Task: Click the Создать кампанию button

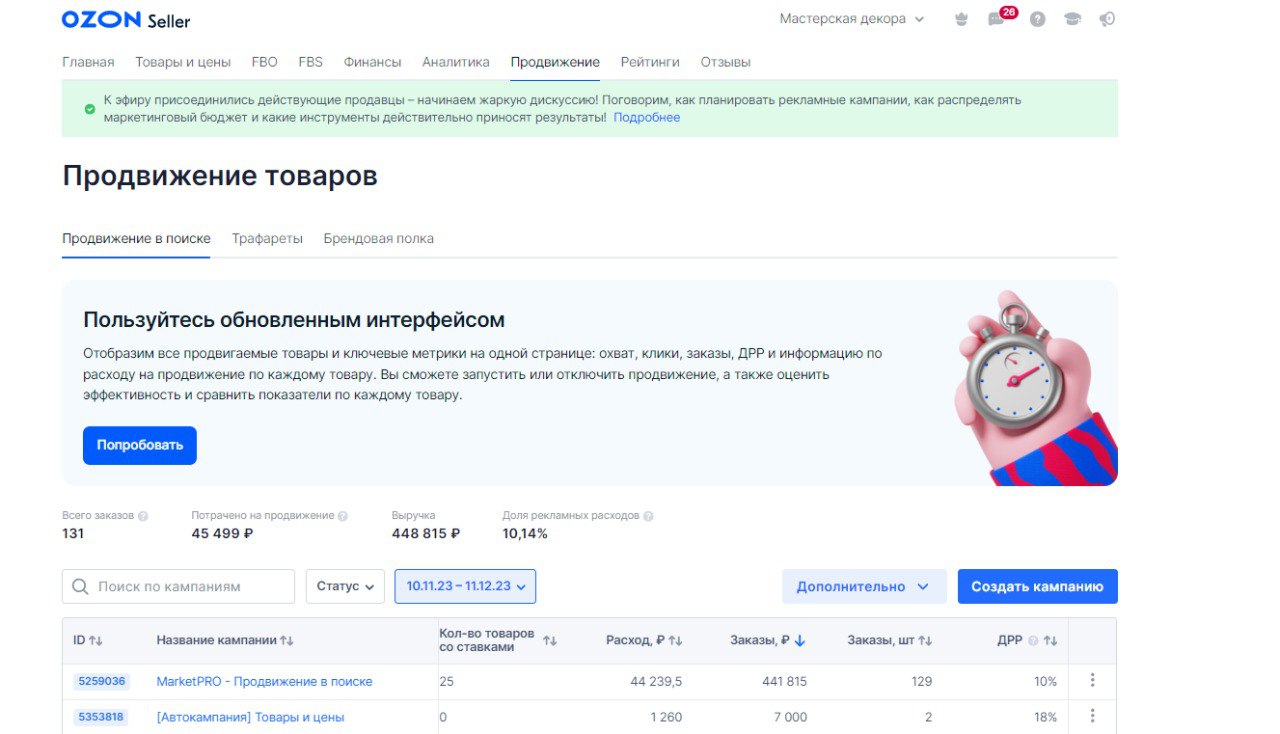Action: coord(1037,587)
